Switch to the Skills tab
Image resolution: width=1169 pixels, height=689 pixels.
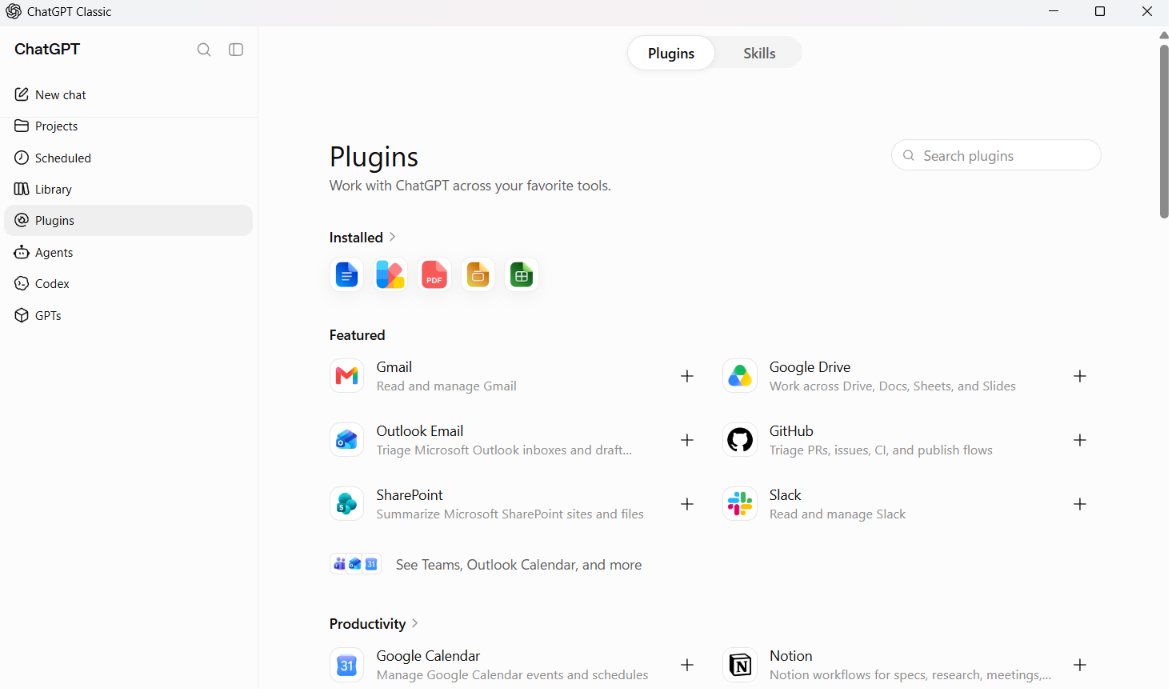coord(759,53)
